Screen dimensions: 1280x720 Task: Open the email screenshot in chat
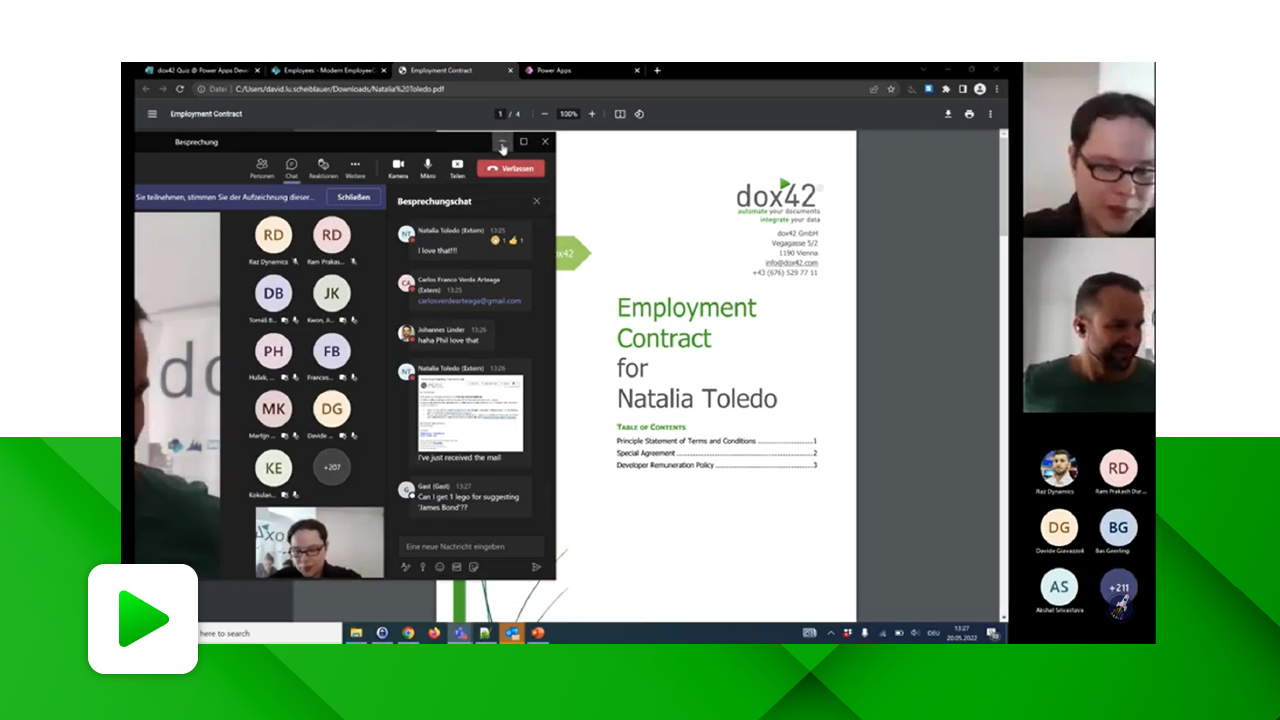click(x=470, y=413)
